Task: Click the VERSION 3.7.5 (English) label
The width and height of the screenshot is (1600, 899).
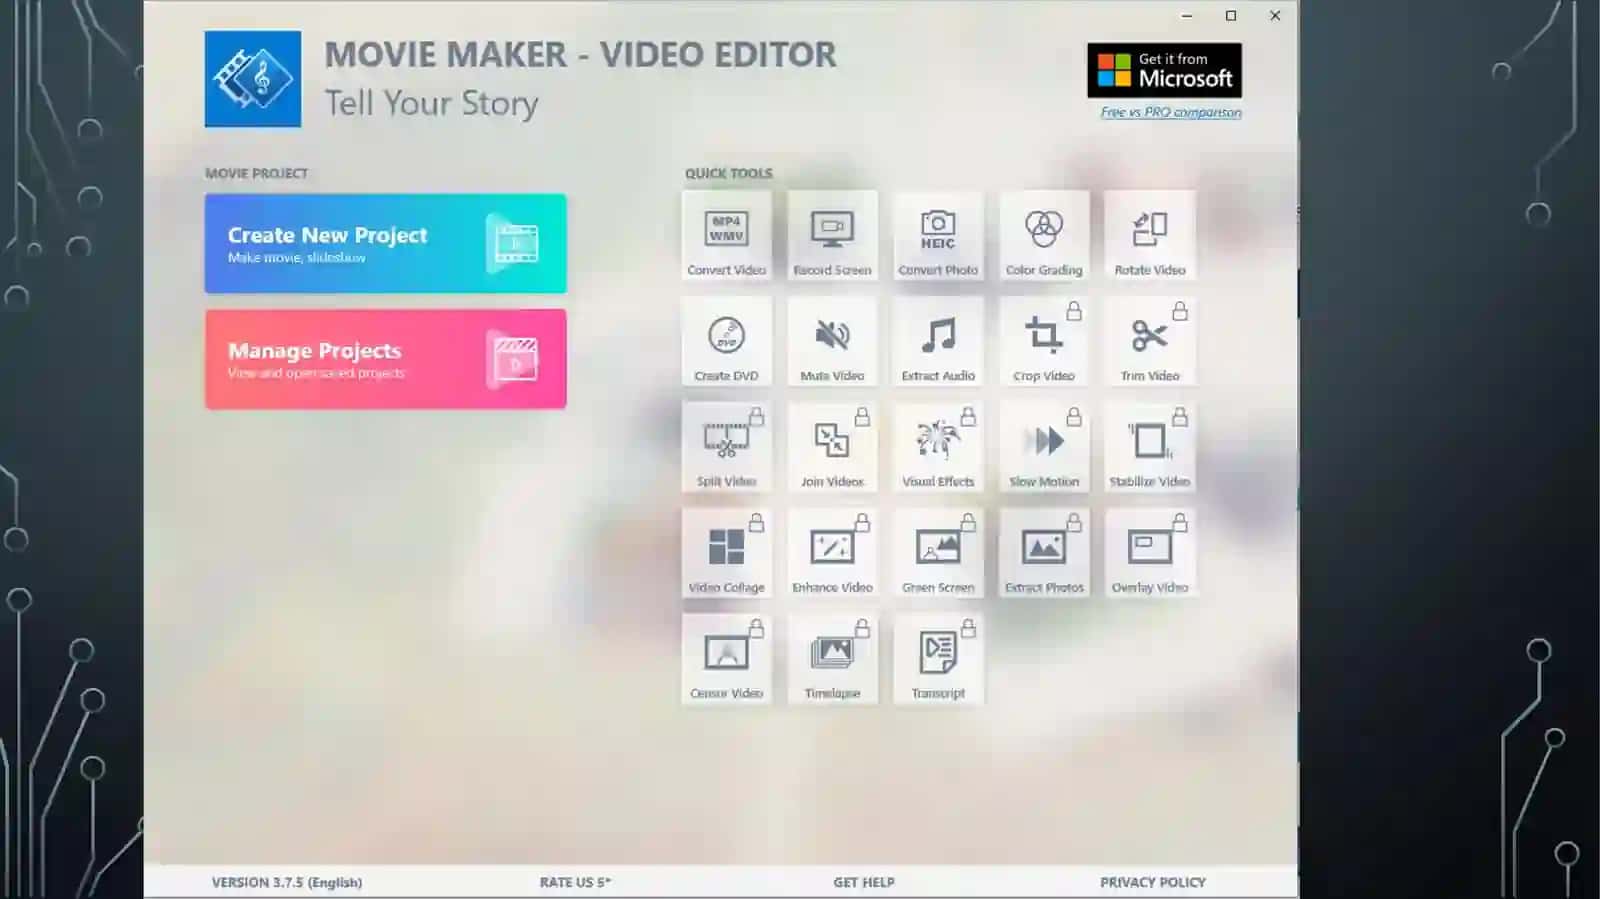Action: 287,882
